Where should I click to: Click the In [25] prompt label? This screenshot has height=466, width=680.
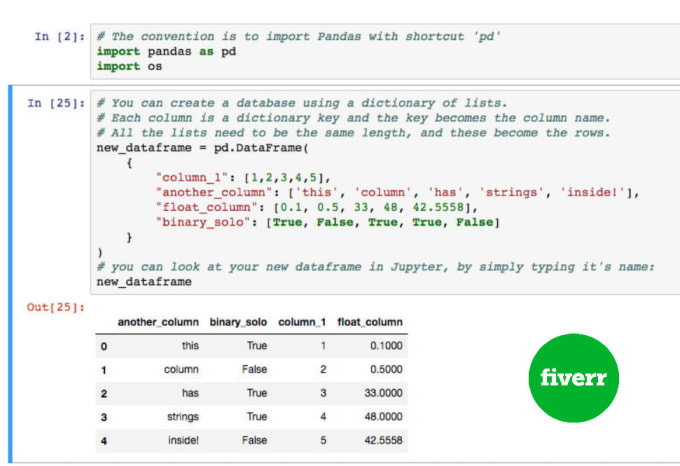(x=56, y=103)
